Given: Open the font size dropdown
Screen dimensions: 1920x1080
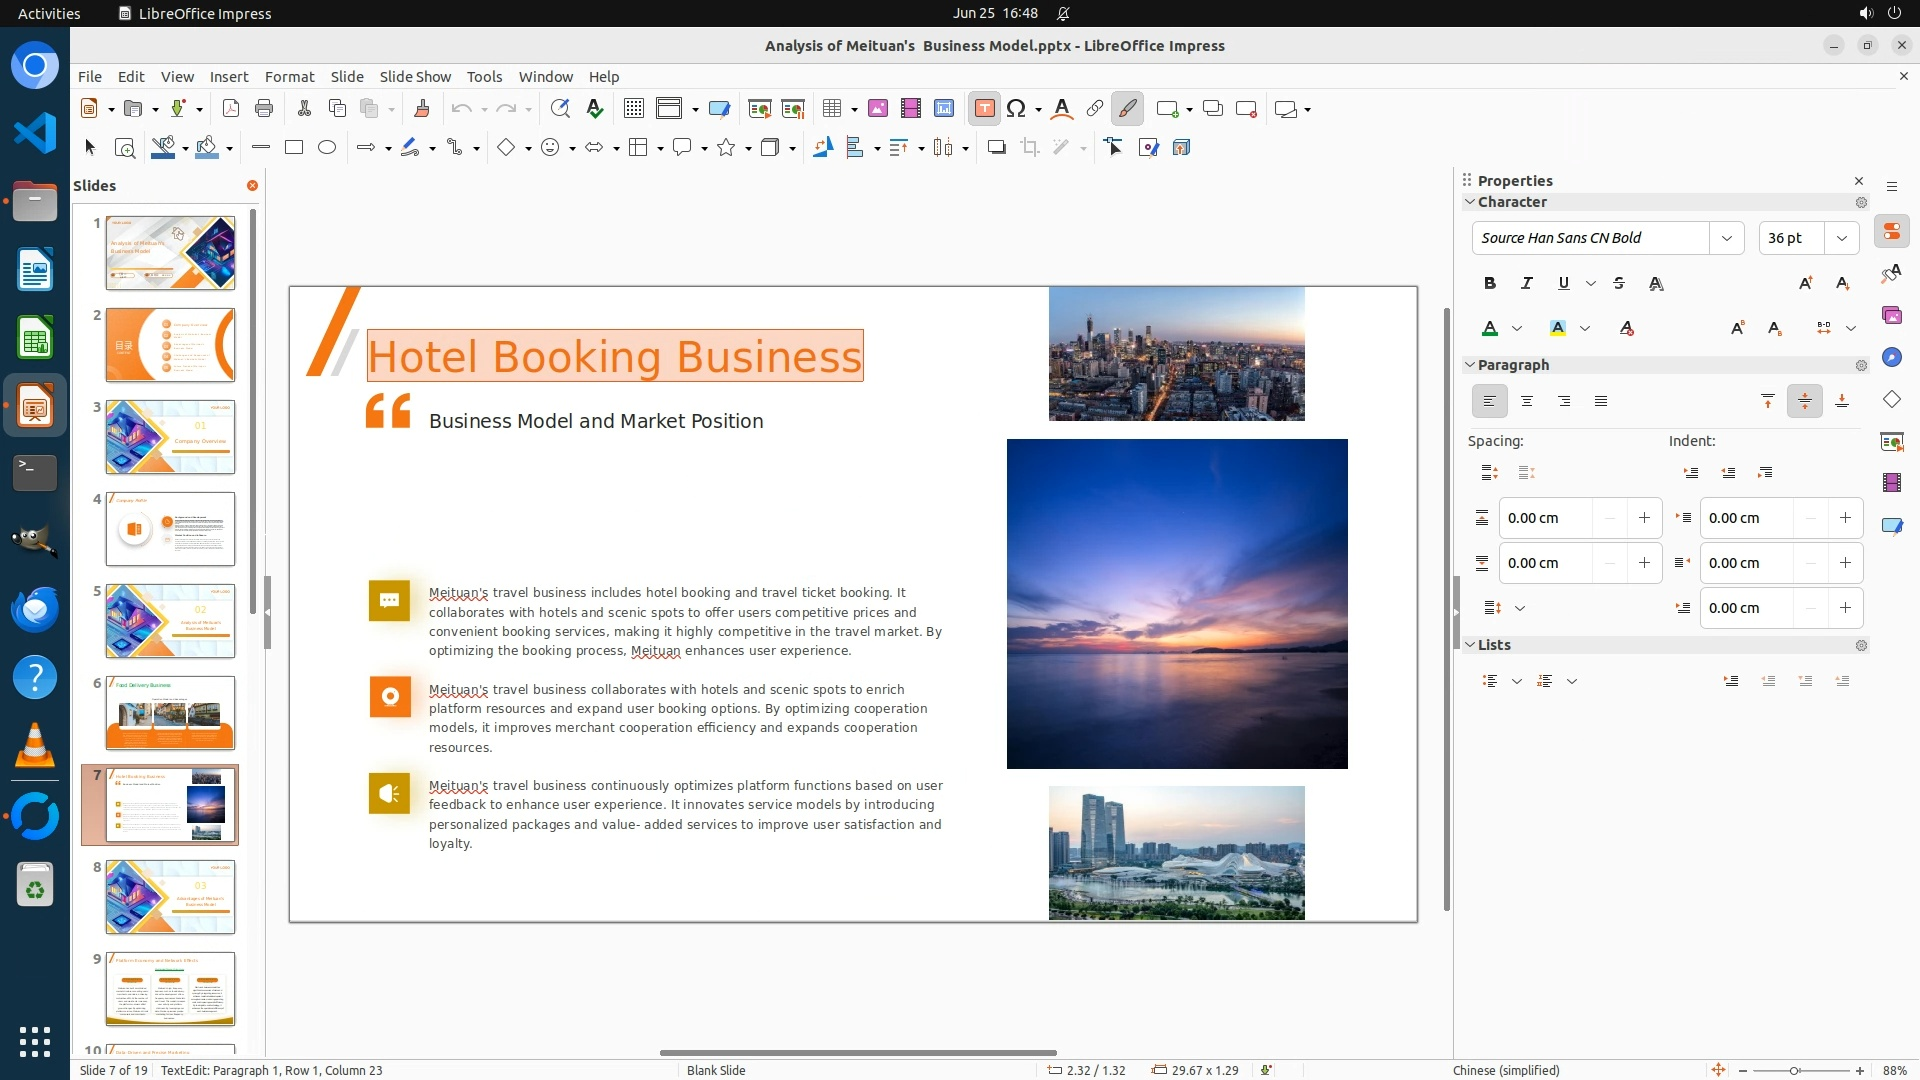Looking at the screenshot, I should pyautogui.click(x=1841, y=238).
